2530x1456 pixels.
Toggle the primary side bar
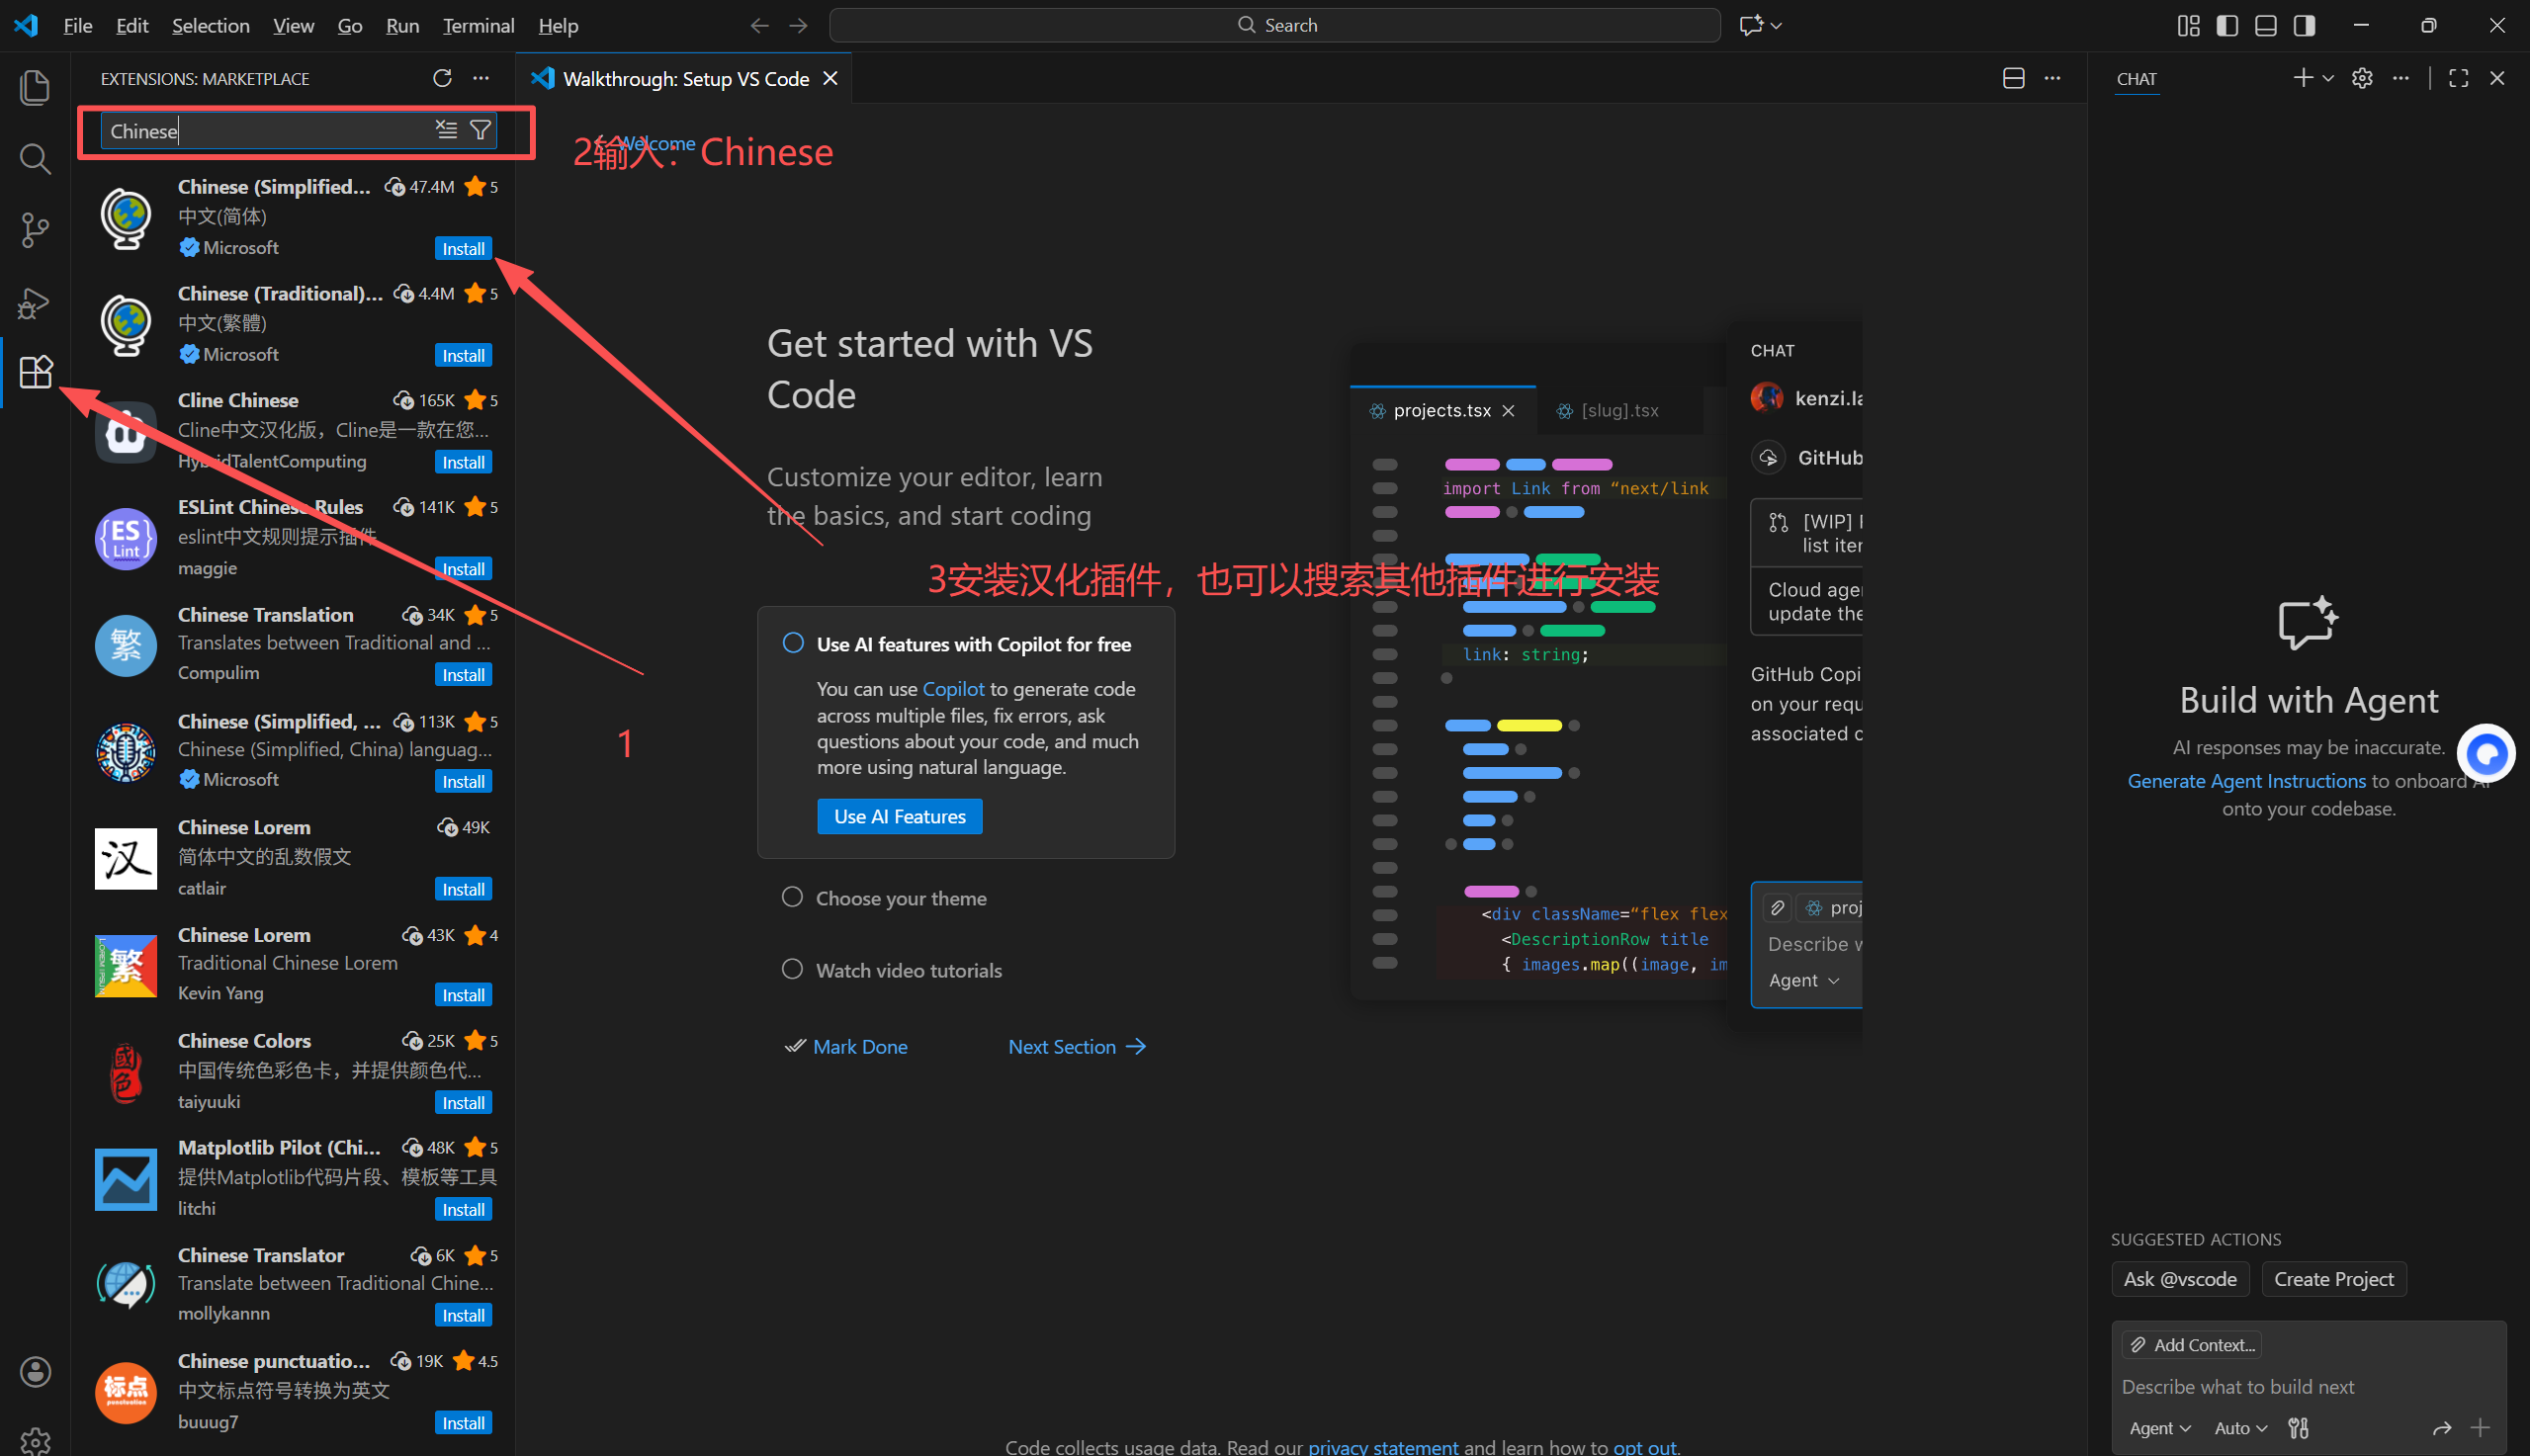point(2227,25)
